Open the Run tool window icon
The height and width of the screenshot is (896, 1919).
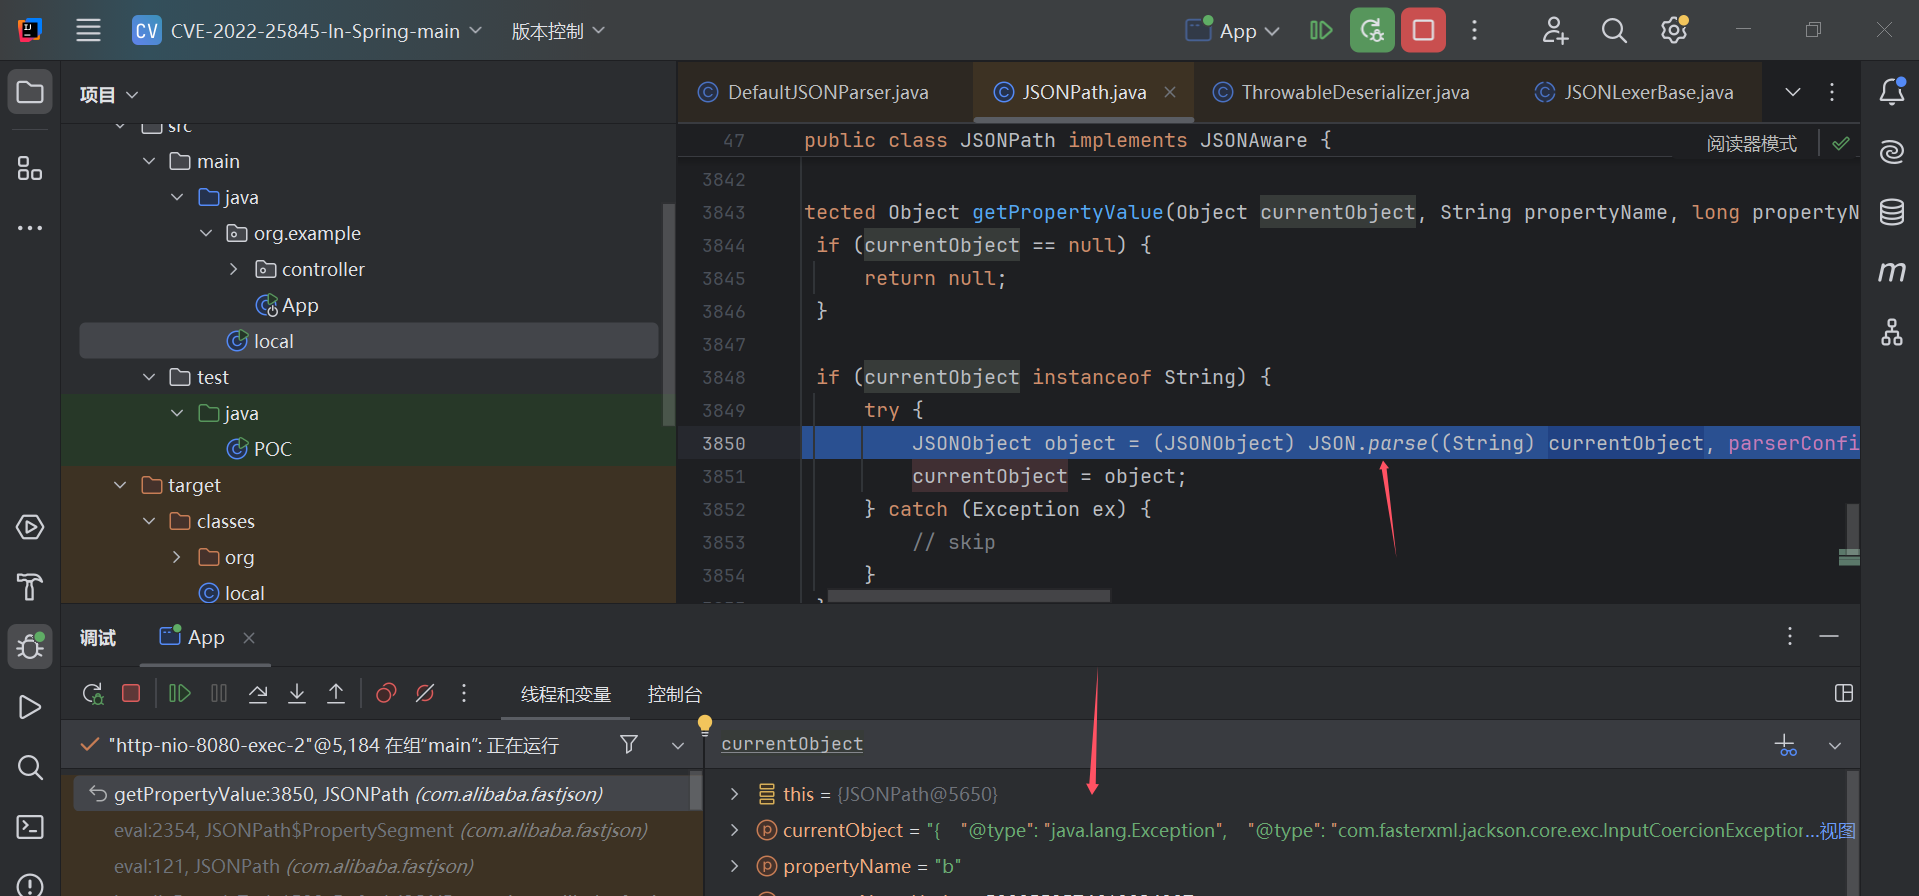pos(30,707)
